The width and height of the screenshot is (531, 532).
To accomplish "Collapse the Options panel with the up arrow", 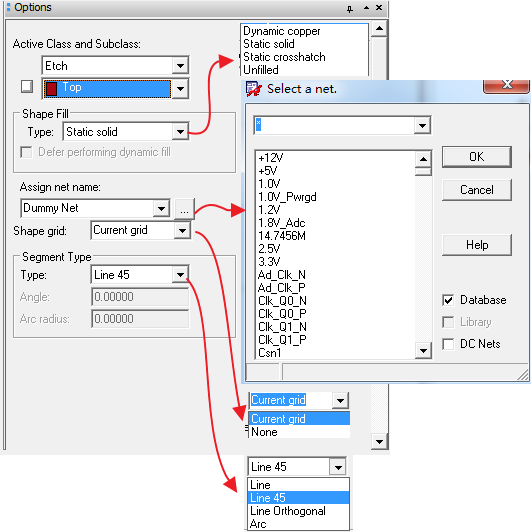I will click(366, 8).
